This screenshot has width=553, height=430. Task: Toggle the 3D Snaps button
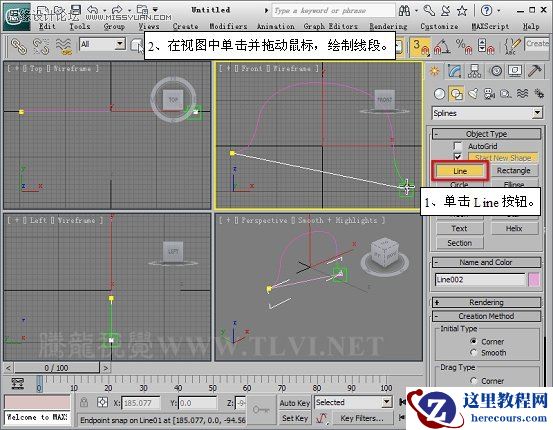pyautogui.click(x=420, y=47)
